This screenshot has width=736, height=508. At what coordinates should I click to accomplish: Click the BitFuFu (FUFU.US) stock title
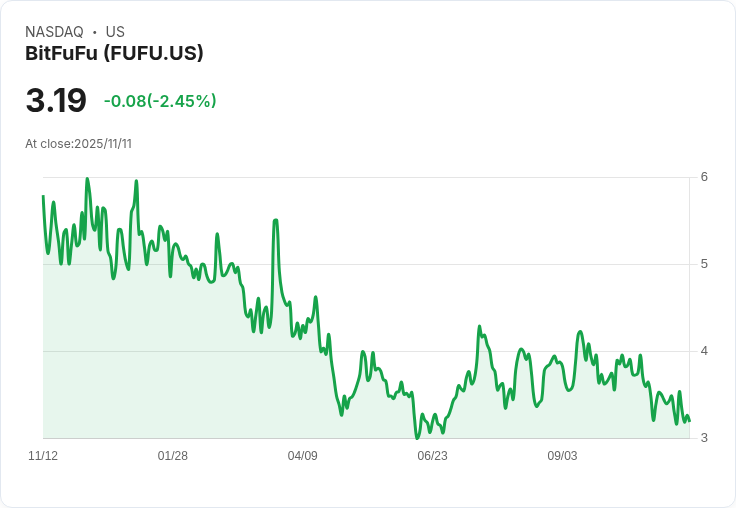(x=114, y=53)
